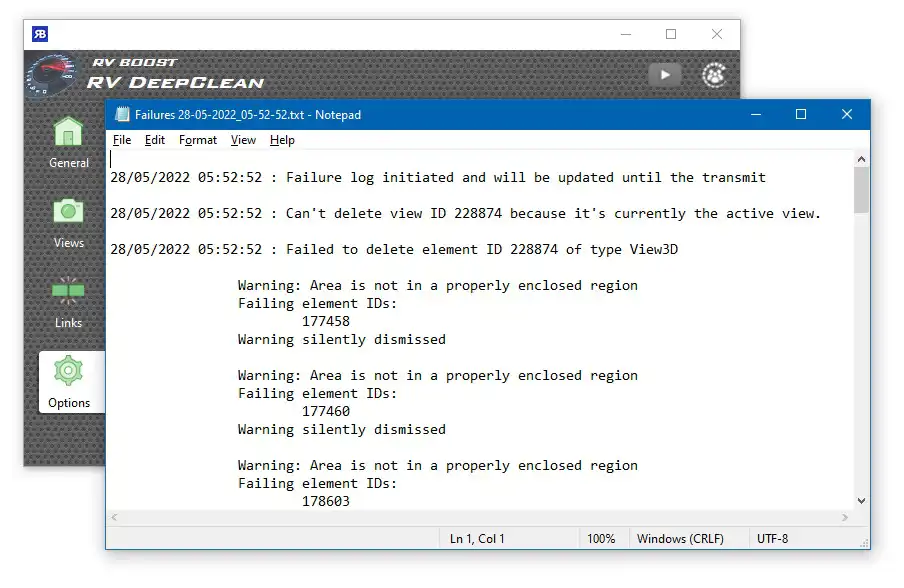
Task: Click the round community icon in header
Action: (714, 75)
